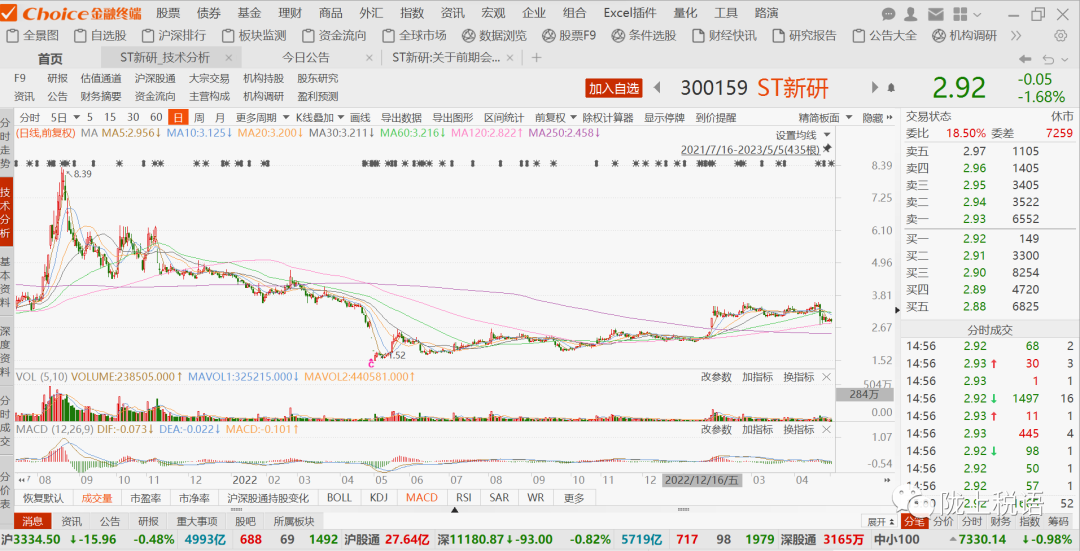Click the chat message bubble icon
The width and height of the screenshot is (1080, 551).
tap(889, 13)
